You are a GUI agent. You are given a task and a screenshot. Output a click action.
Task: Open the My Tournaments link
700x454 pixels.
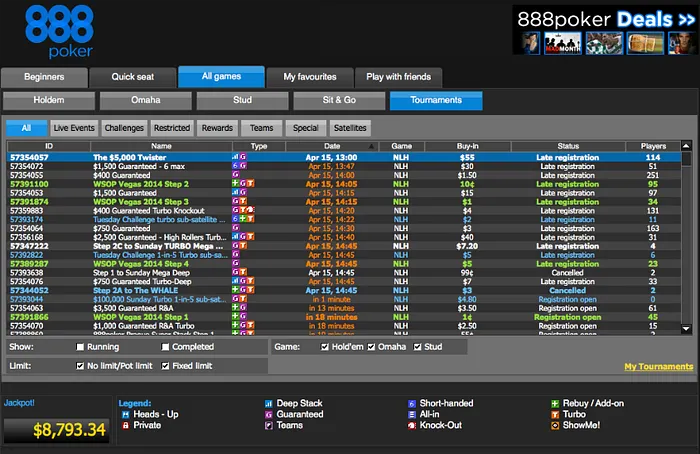pyautogui.click(x=658, y=367)
